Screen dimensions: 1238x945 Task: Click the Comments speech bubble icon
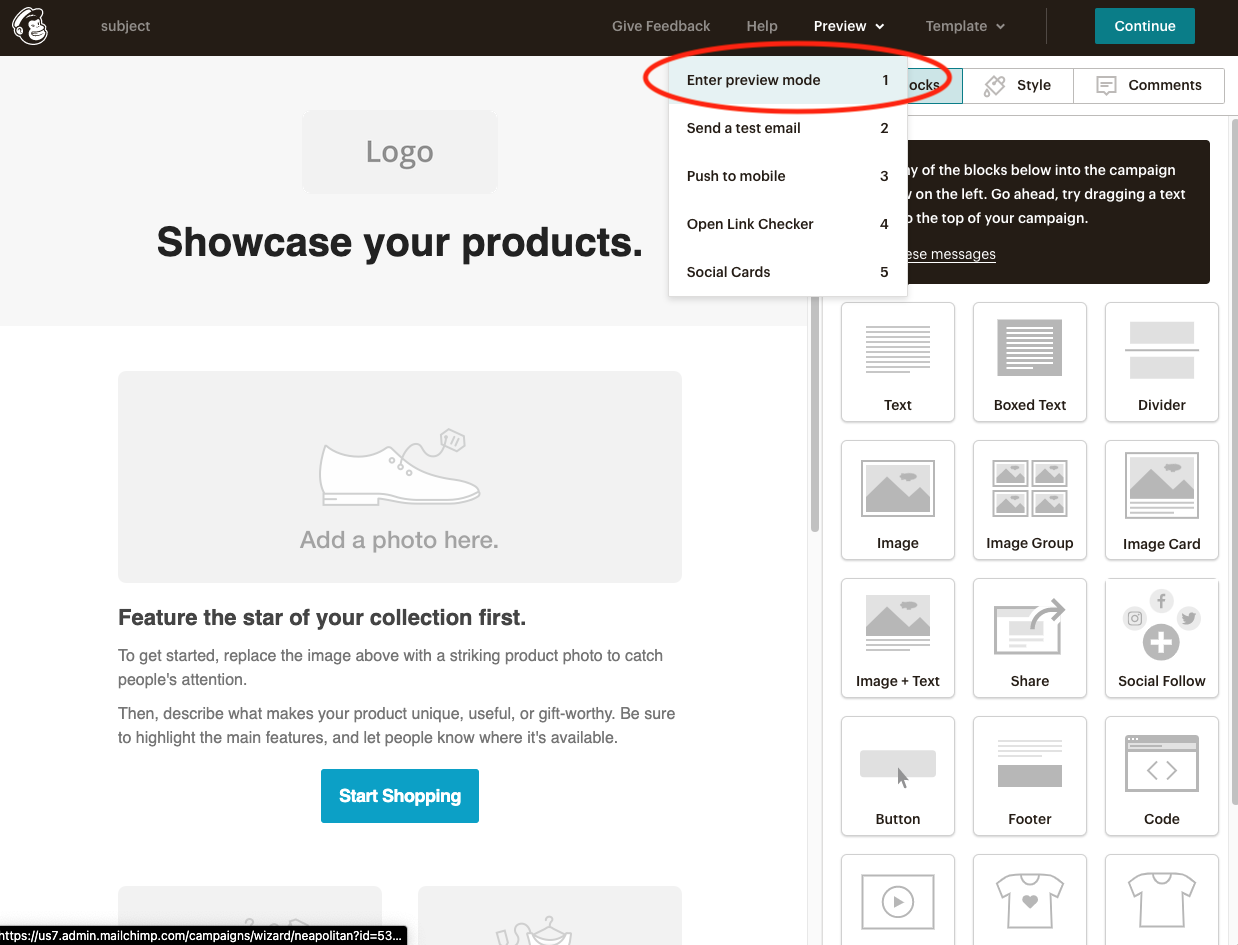[1106, 86]
